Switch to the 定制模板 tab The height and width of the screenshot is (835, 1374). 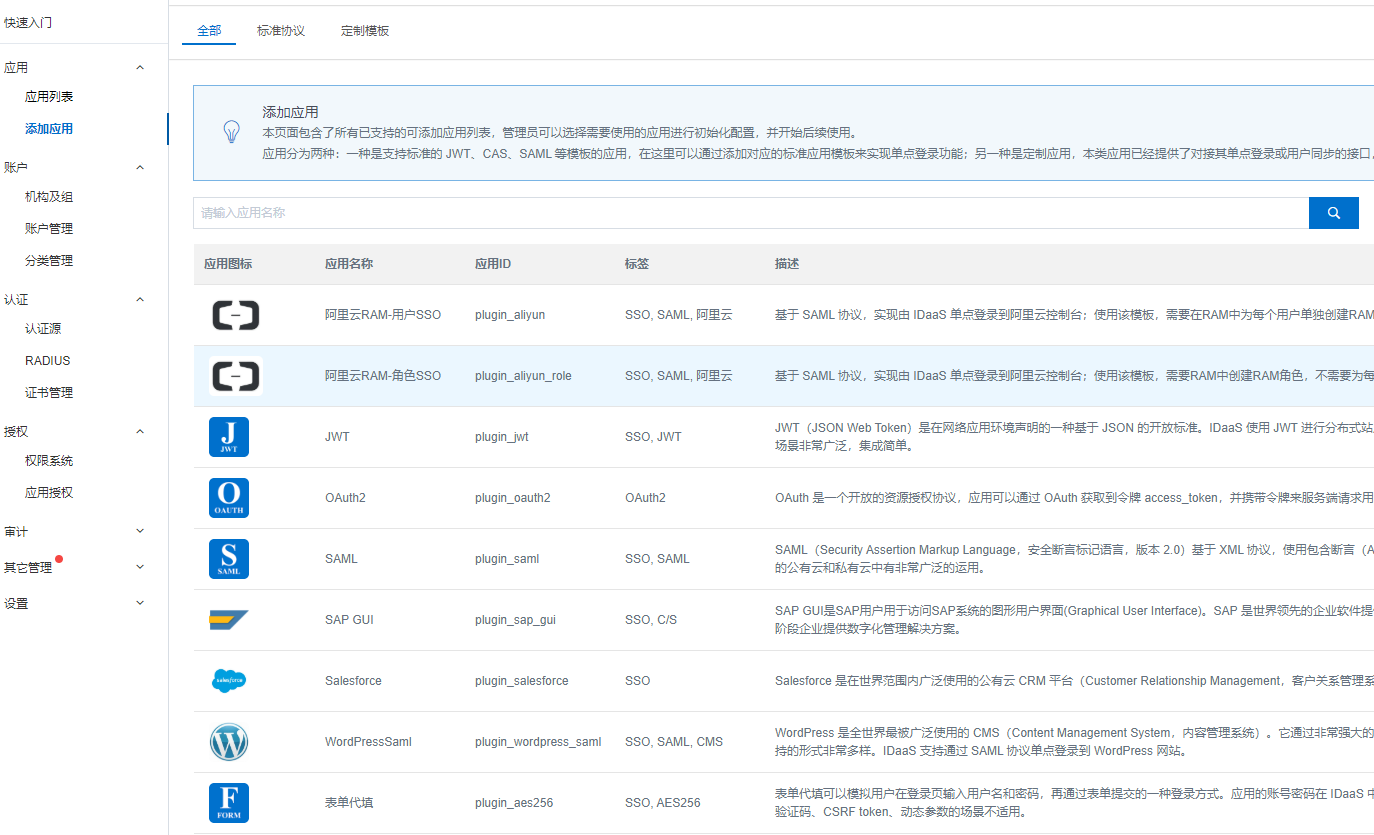(365, 31)
